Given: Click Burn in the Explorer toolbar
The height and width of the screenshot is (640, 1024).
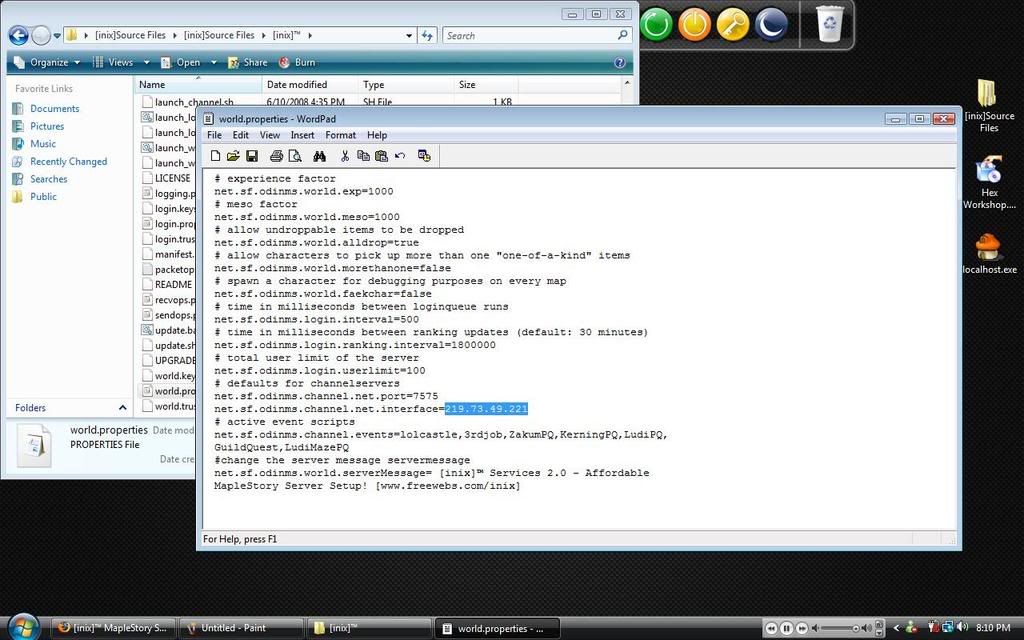Looking at the screenshot, I should point(297,63).
